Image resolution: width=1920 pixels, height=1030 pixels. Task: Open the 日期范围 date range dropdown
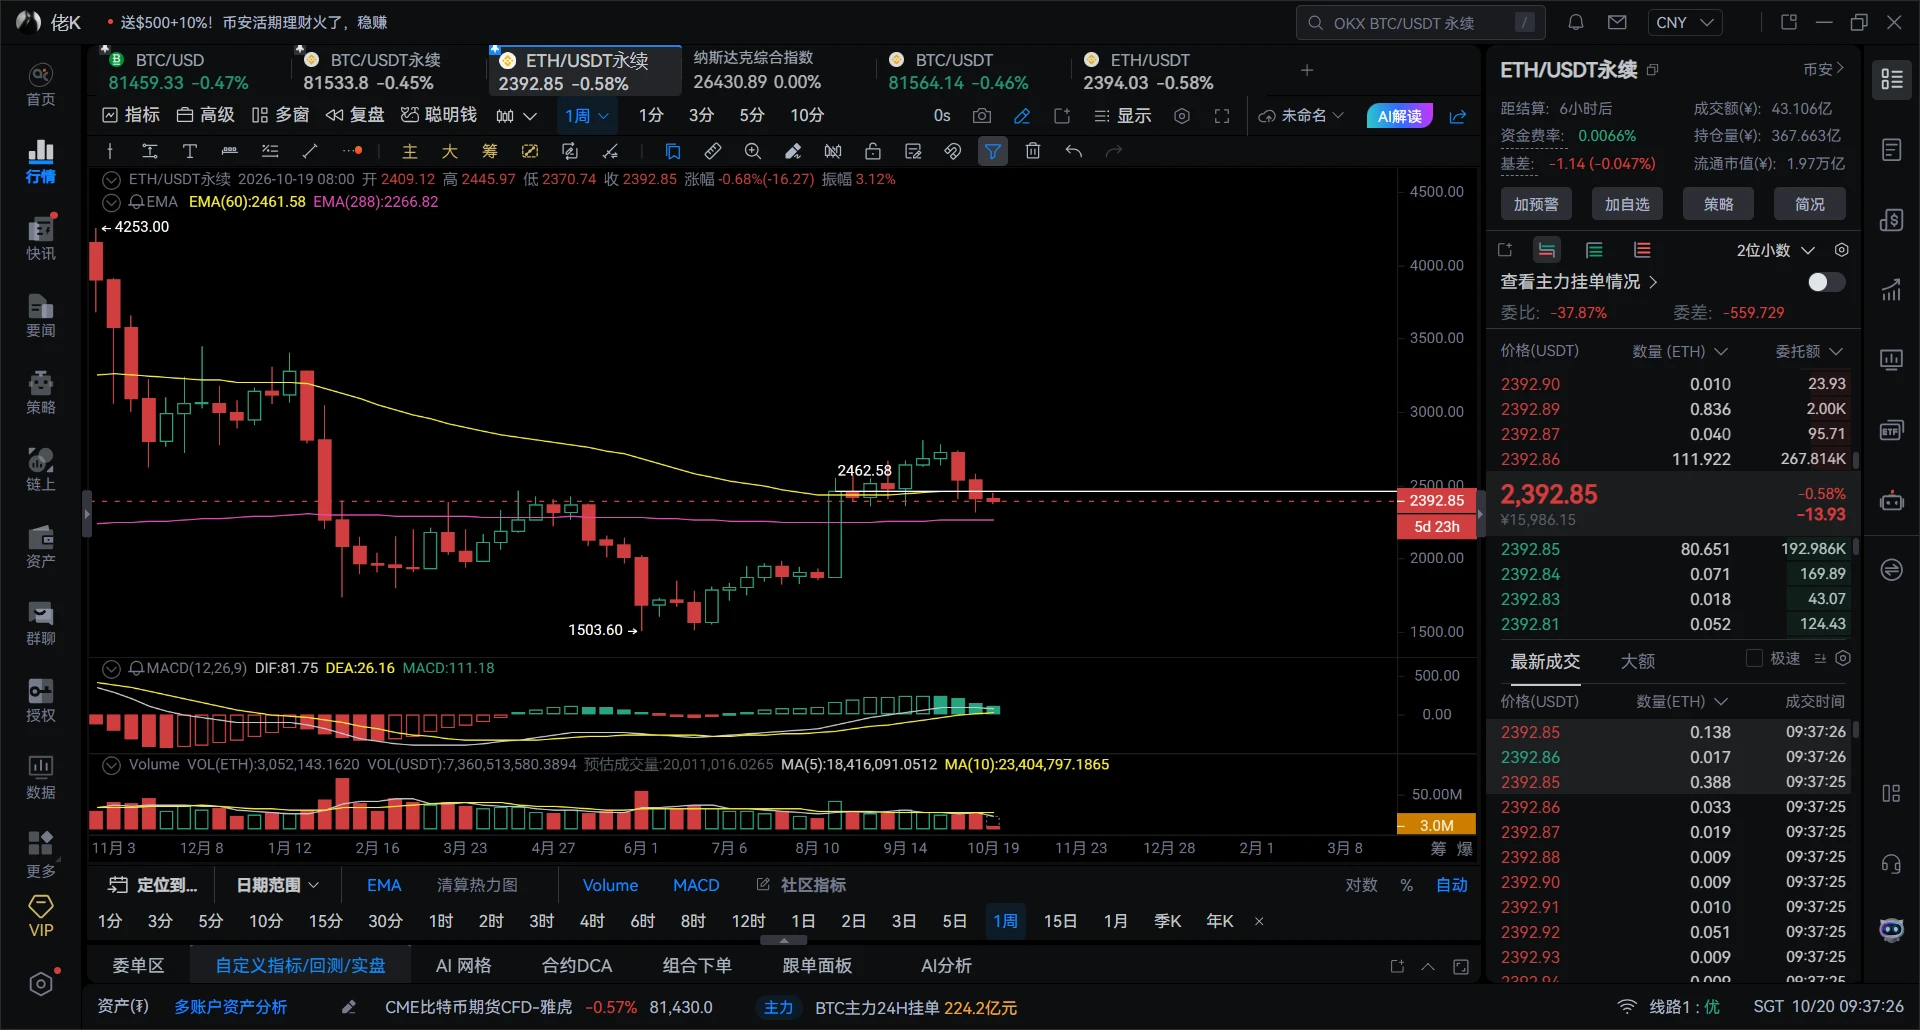(x=277, y=885)
